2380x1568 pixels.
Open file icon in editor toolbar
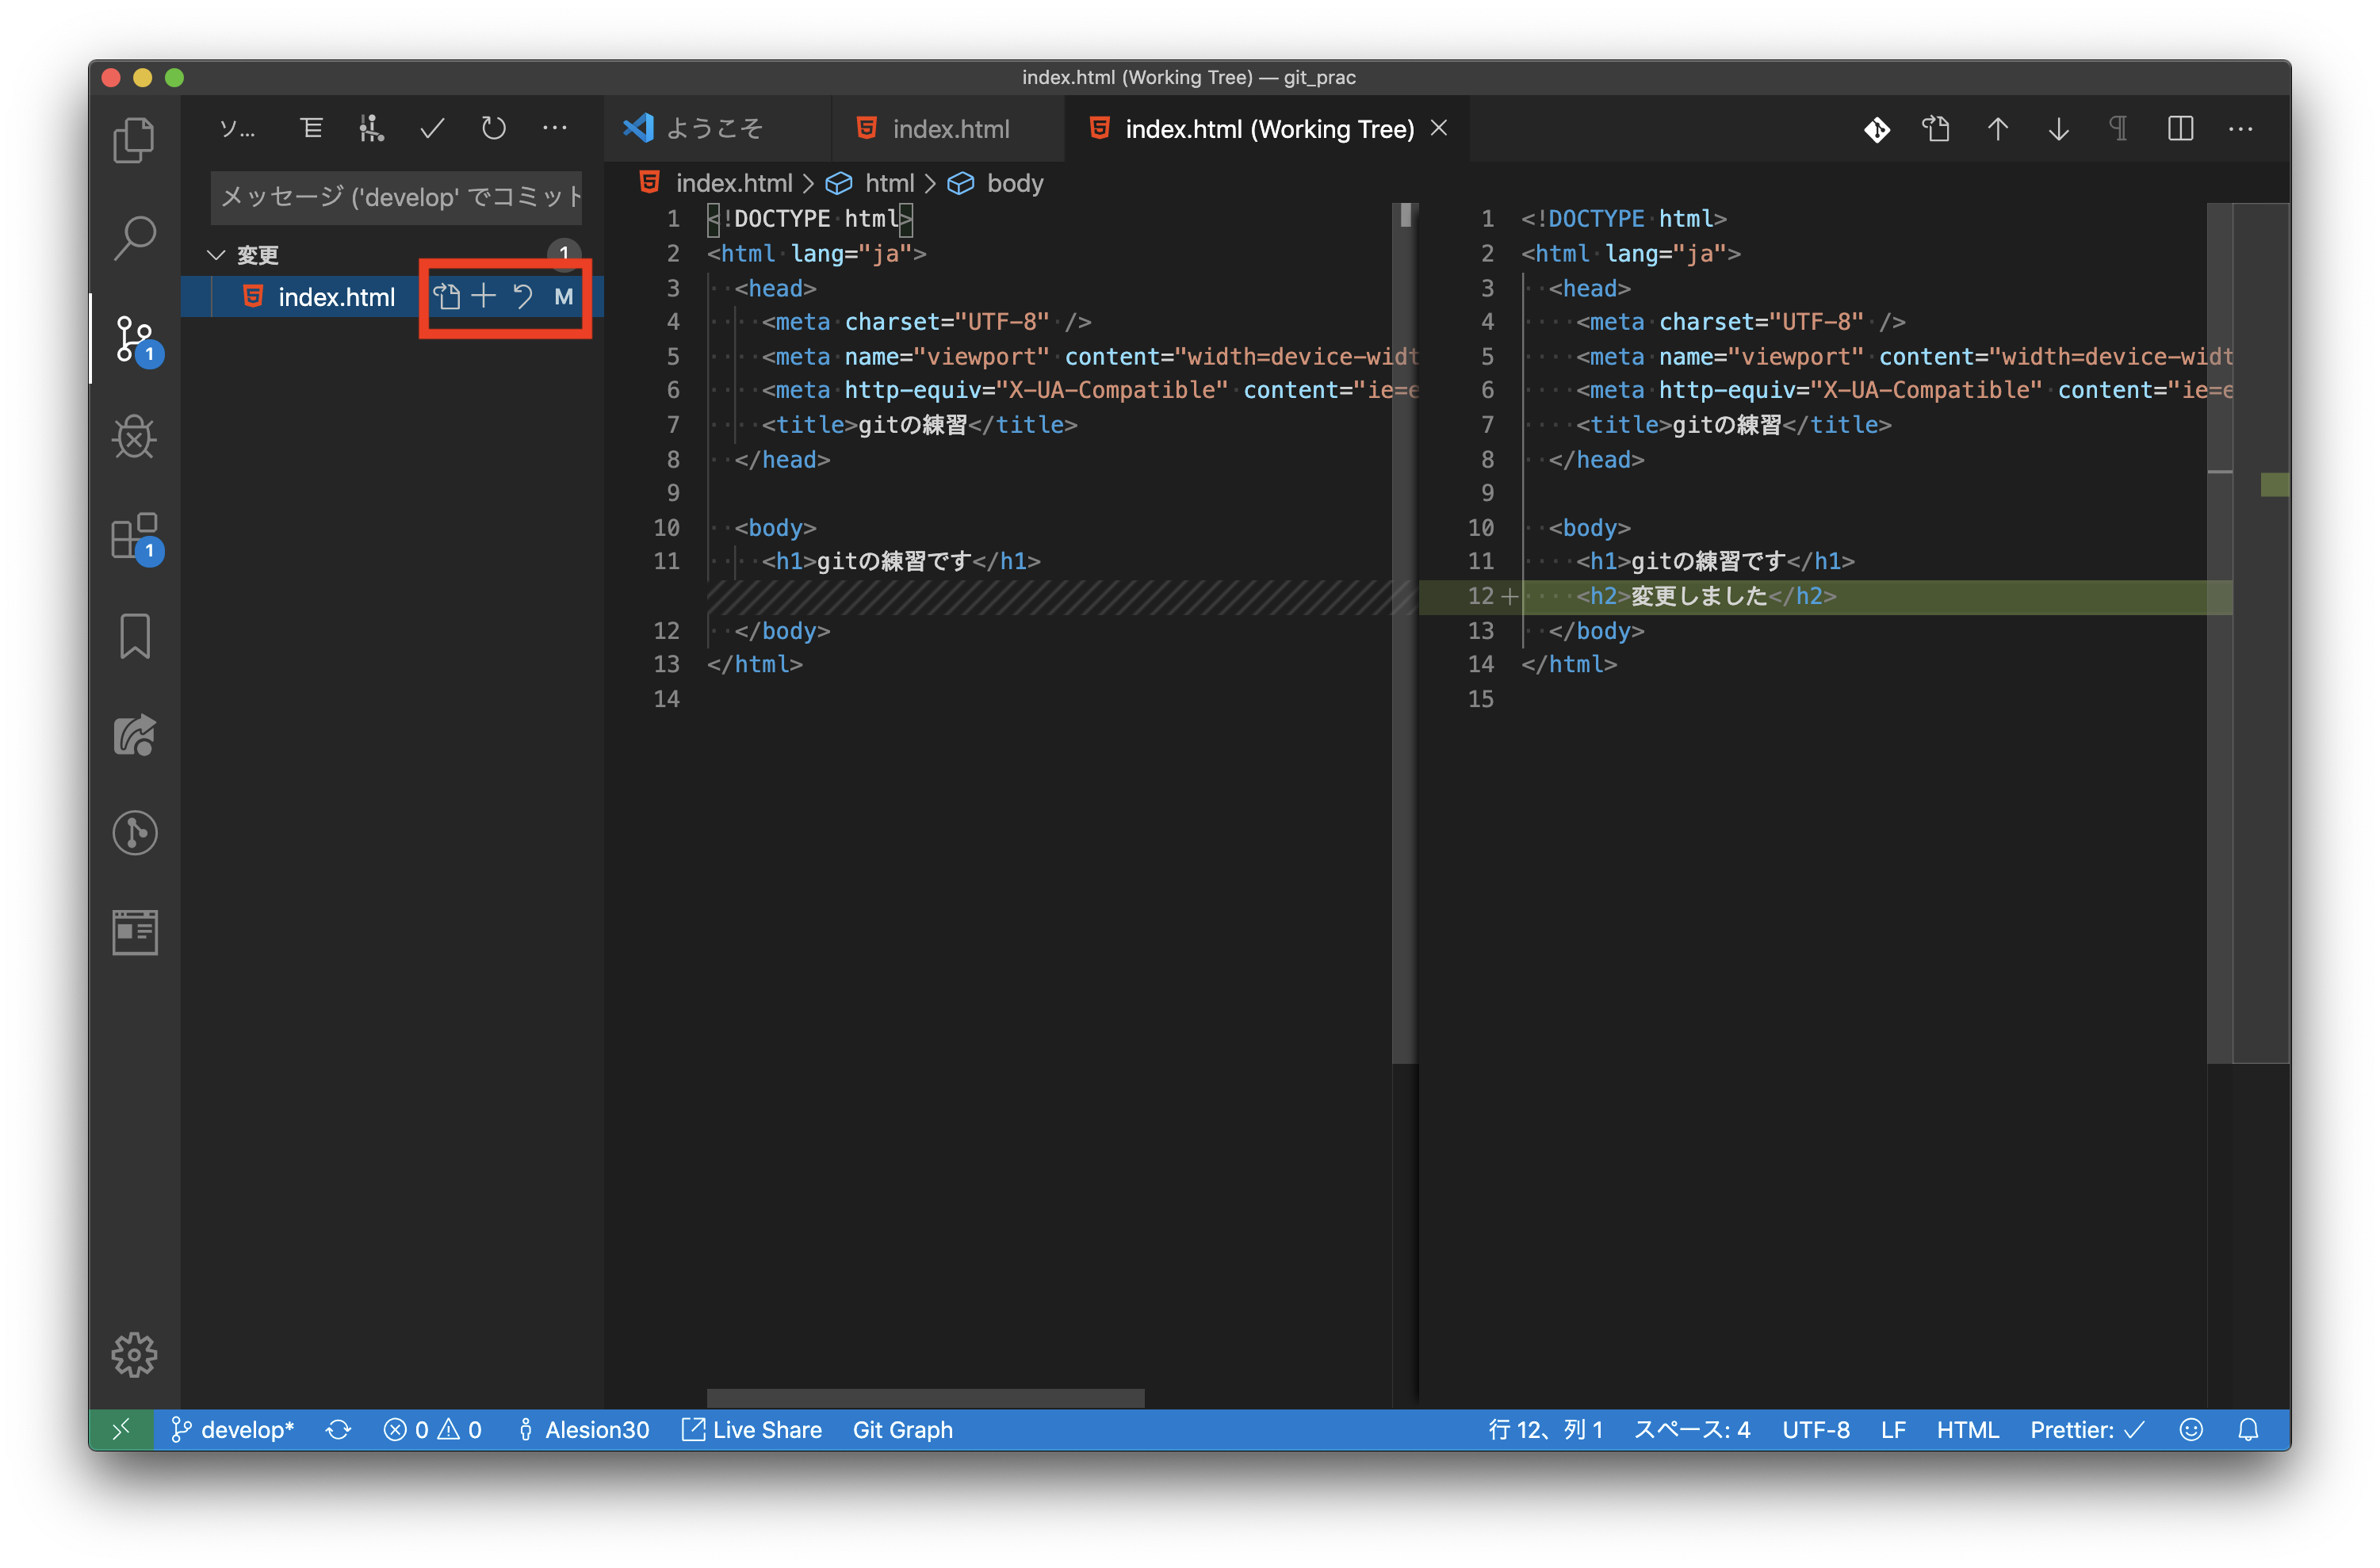click(1937, 129)
